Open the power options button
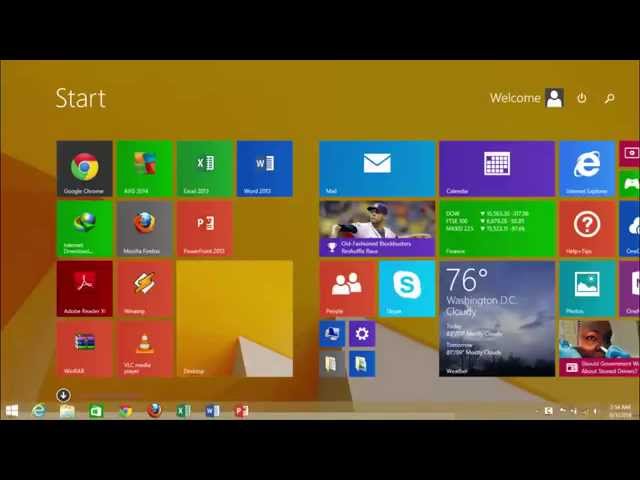The height and width of the screenshot is (480, 640). tap(582, 98)
